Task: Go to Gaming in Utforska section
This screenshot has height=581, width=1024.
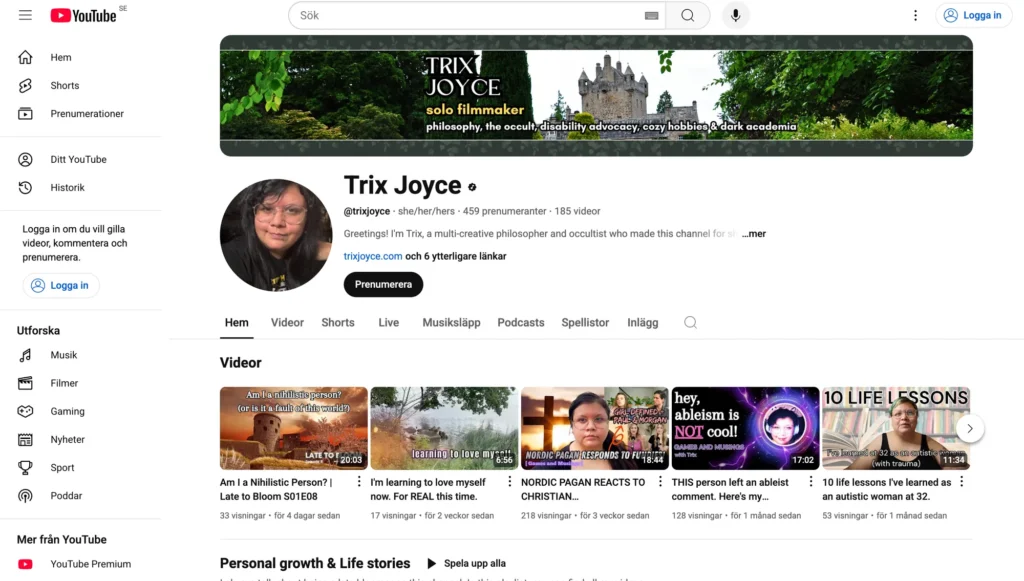Action: click(67, 411)
